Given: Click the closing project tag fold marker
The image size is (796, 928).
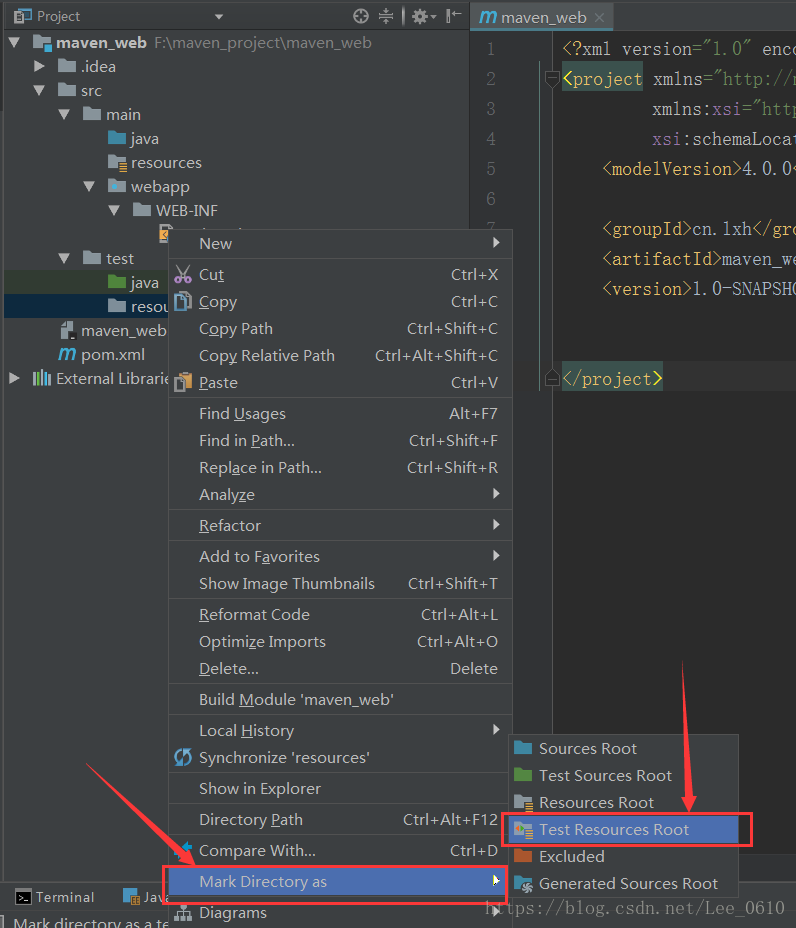Looking at the screenshot, I should pos(552,378).
